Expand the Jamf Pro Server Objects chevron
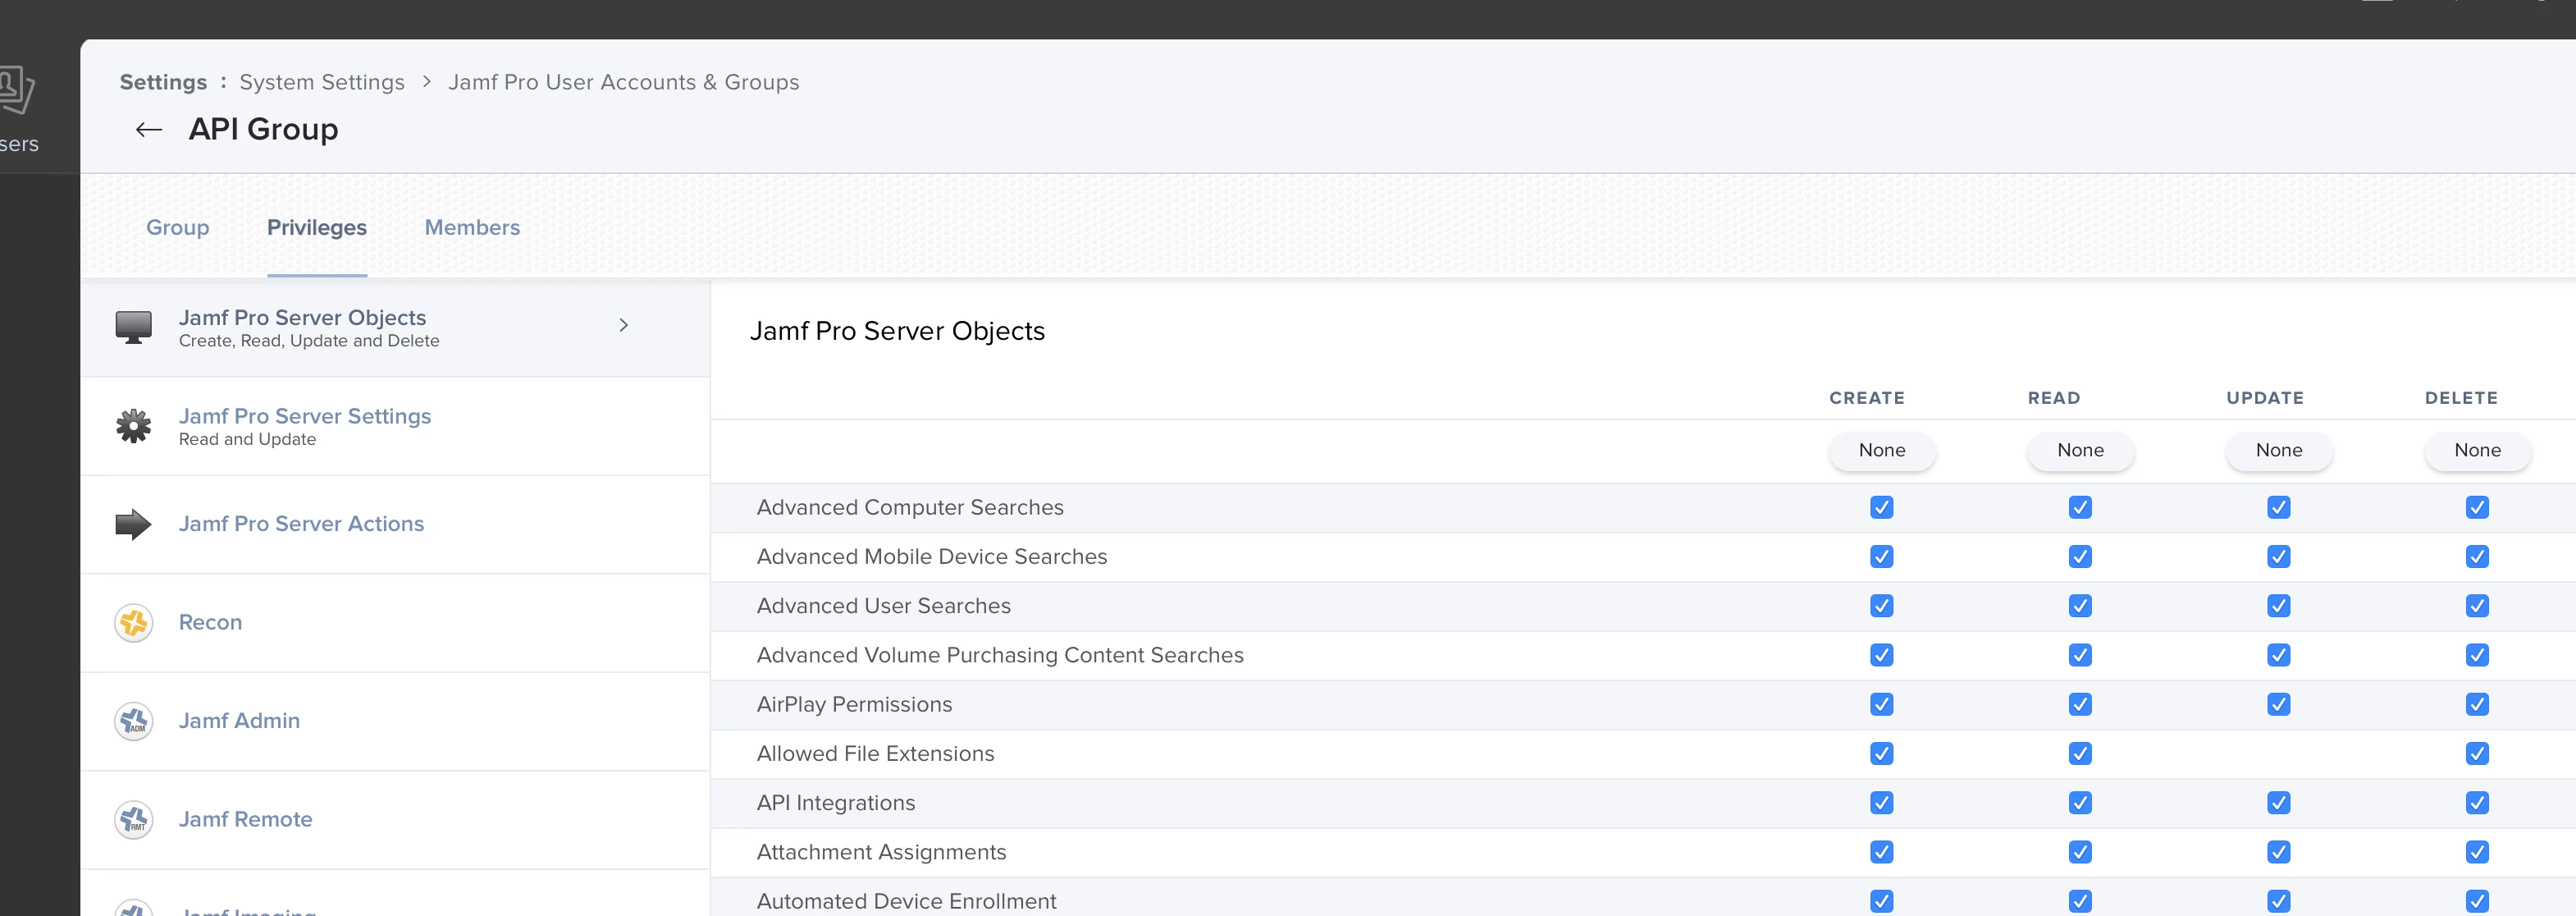 click(x=623, y=325)
